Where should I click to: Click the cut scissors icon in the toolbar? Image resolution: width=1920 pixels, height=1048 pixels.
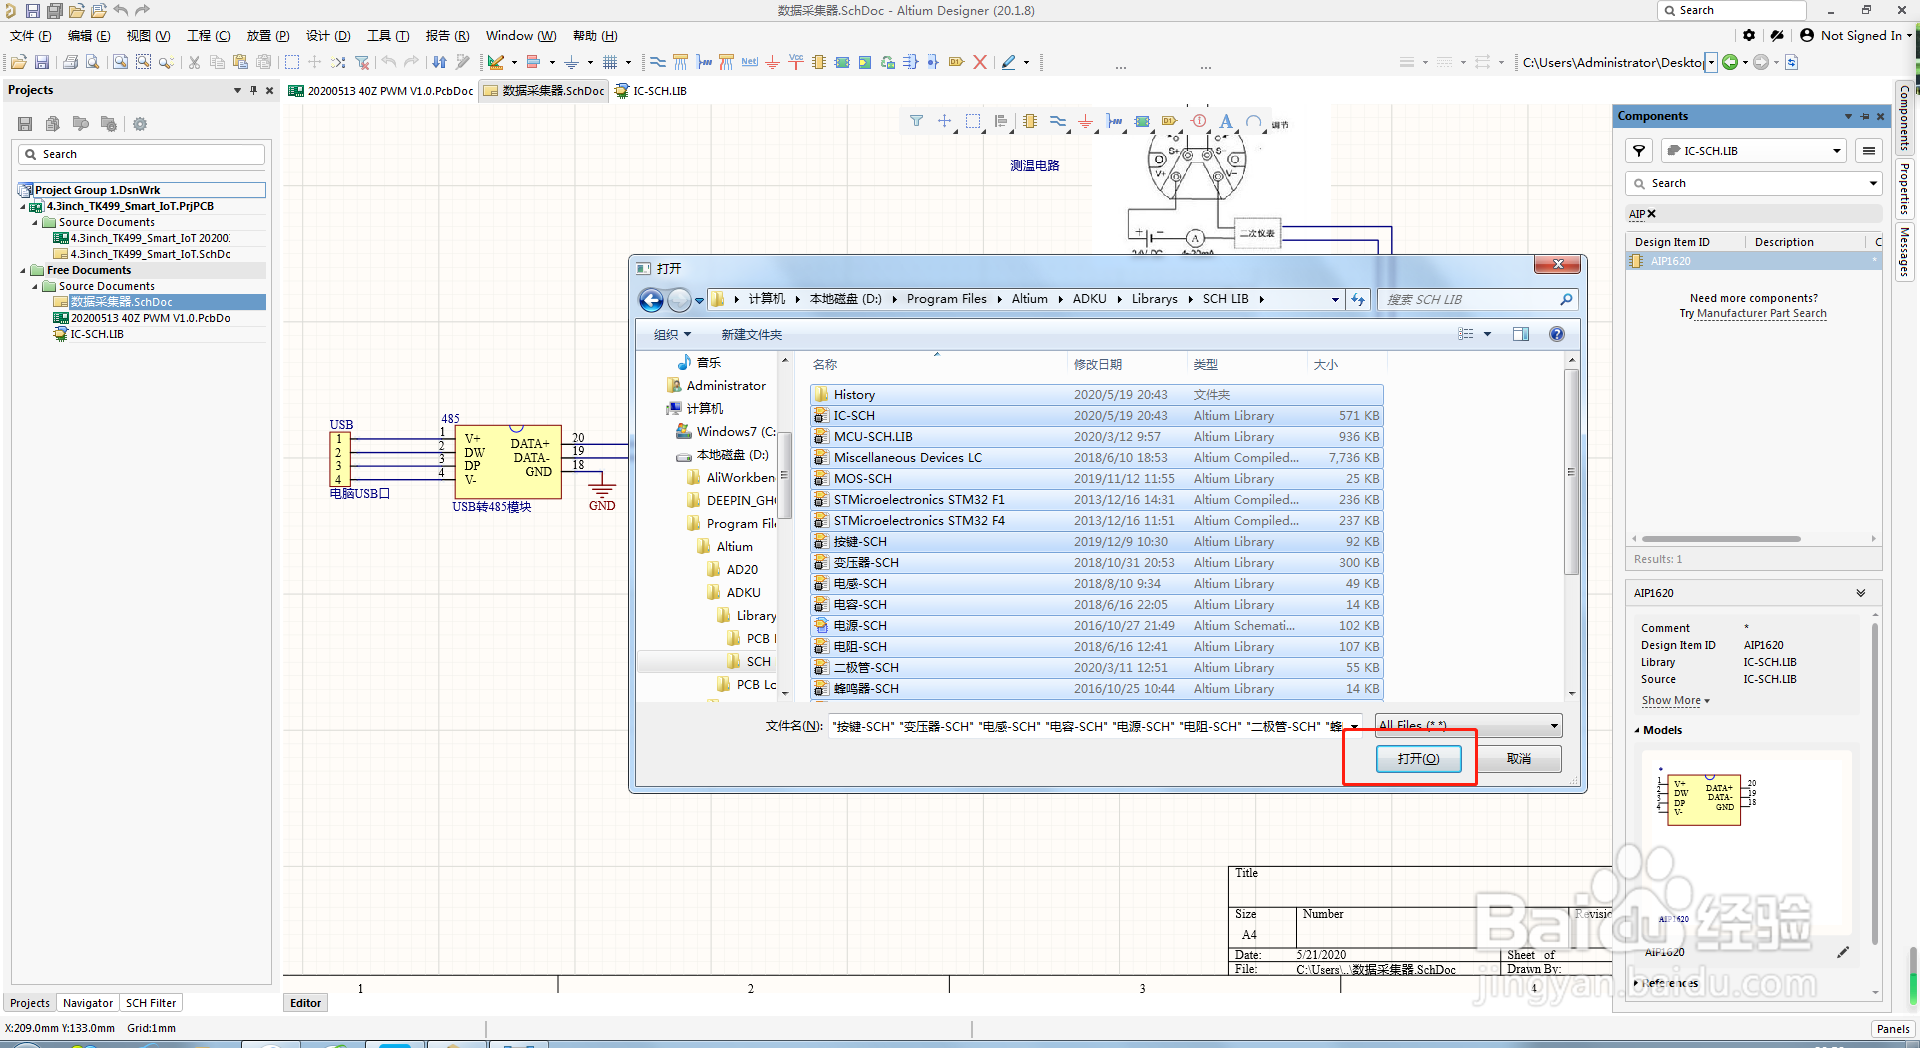194,62
